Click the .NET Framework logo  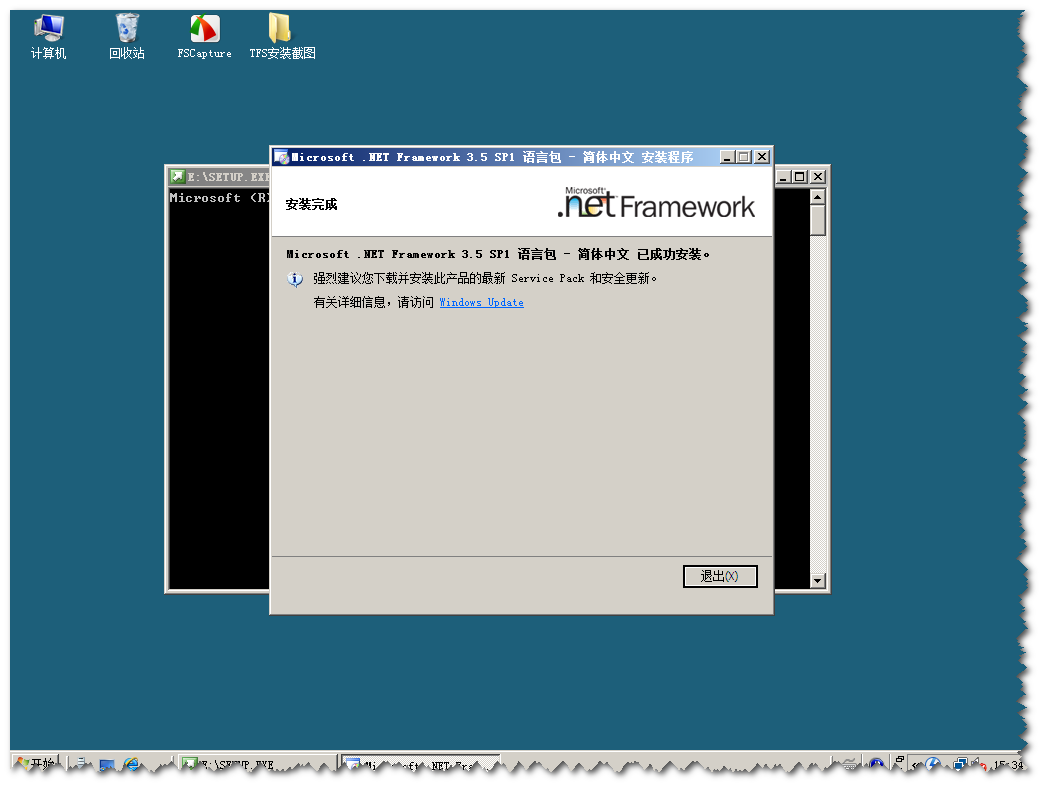pos(656,203)
